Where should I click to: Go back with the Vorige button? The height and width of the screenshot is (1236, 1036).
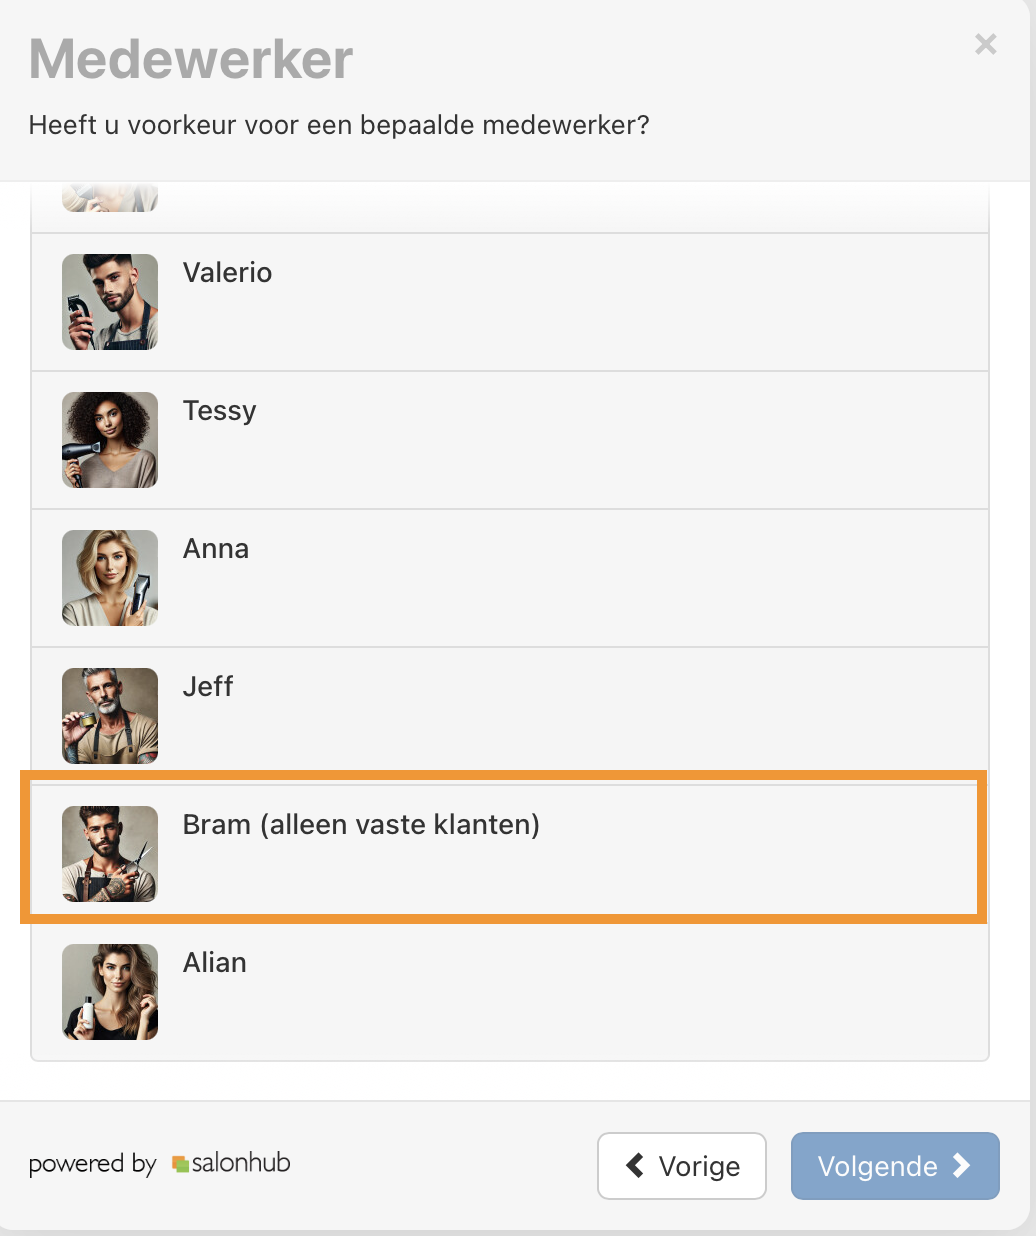point(682,1166)
